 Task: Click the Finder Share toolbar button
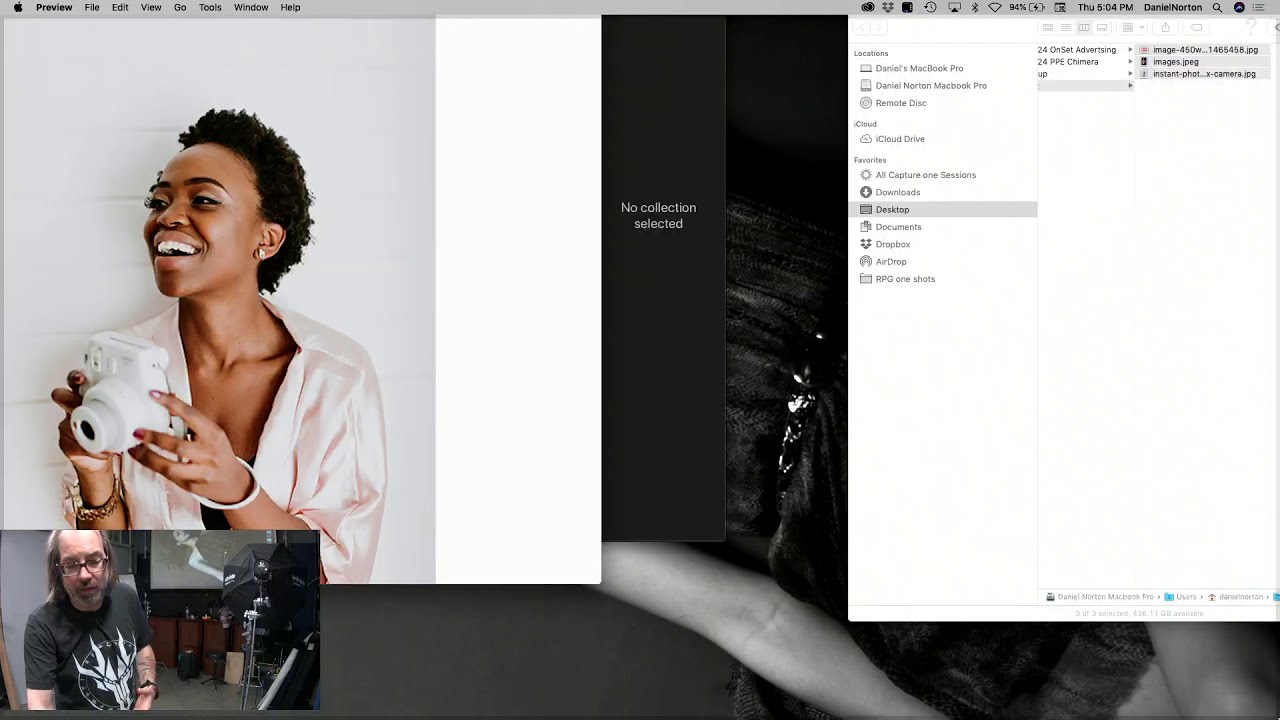click(x=1165, y=28)
